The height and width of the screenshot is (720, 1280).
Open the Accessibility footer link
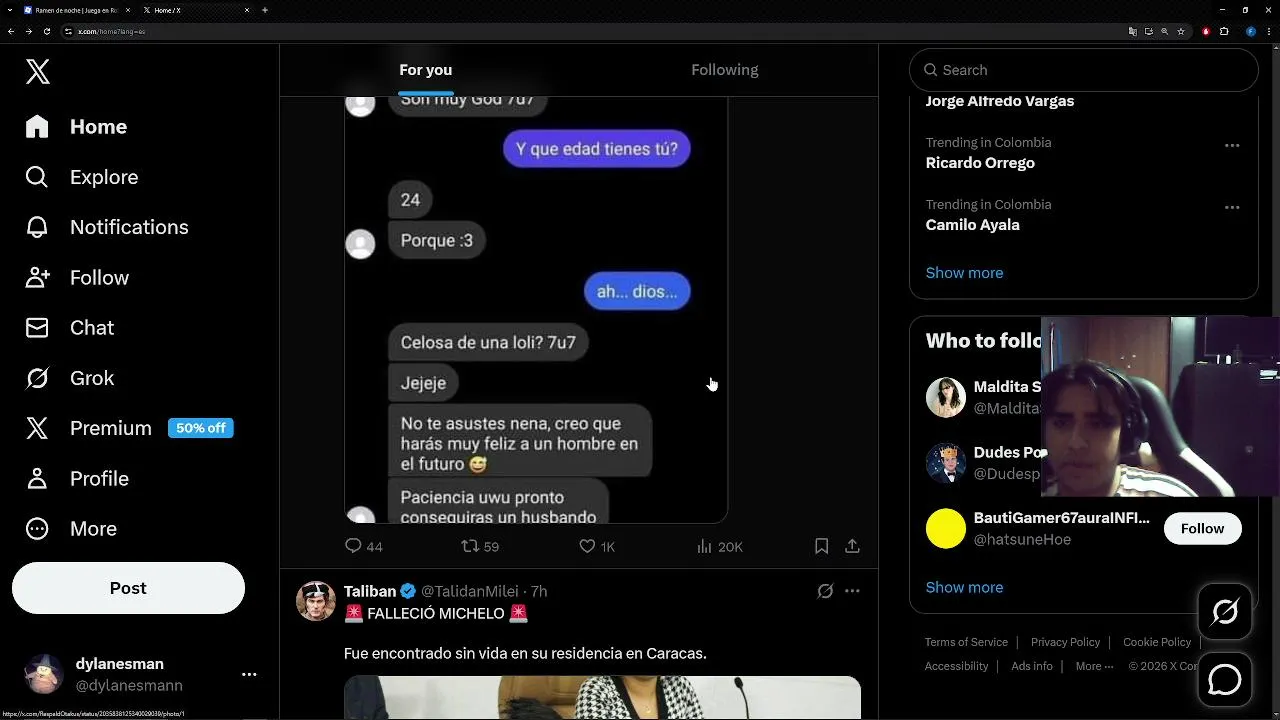(956, 666)
